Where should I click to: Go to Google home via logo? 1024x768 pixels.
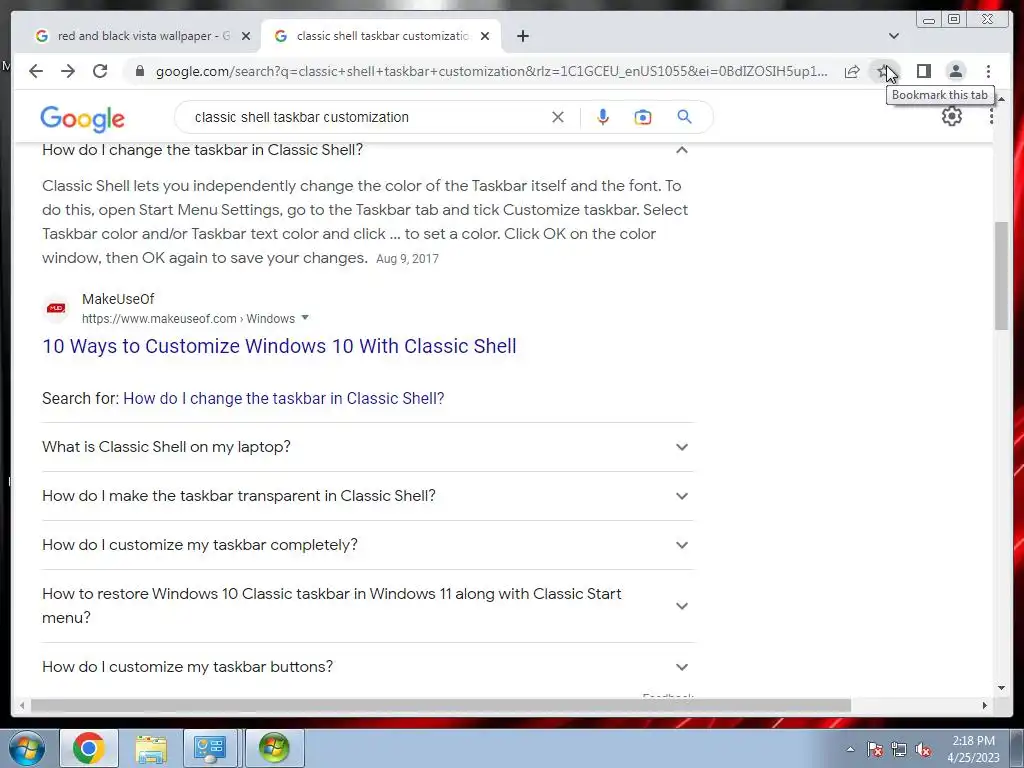click(82, 118)
